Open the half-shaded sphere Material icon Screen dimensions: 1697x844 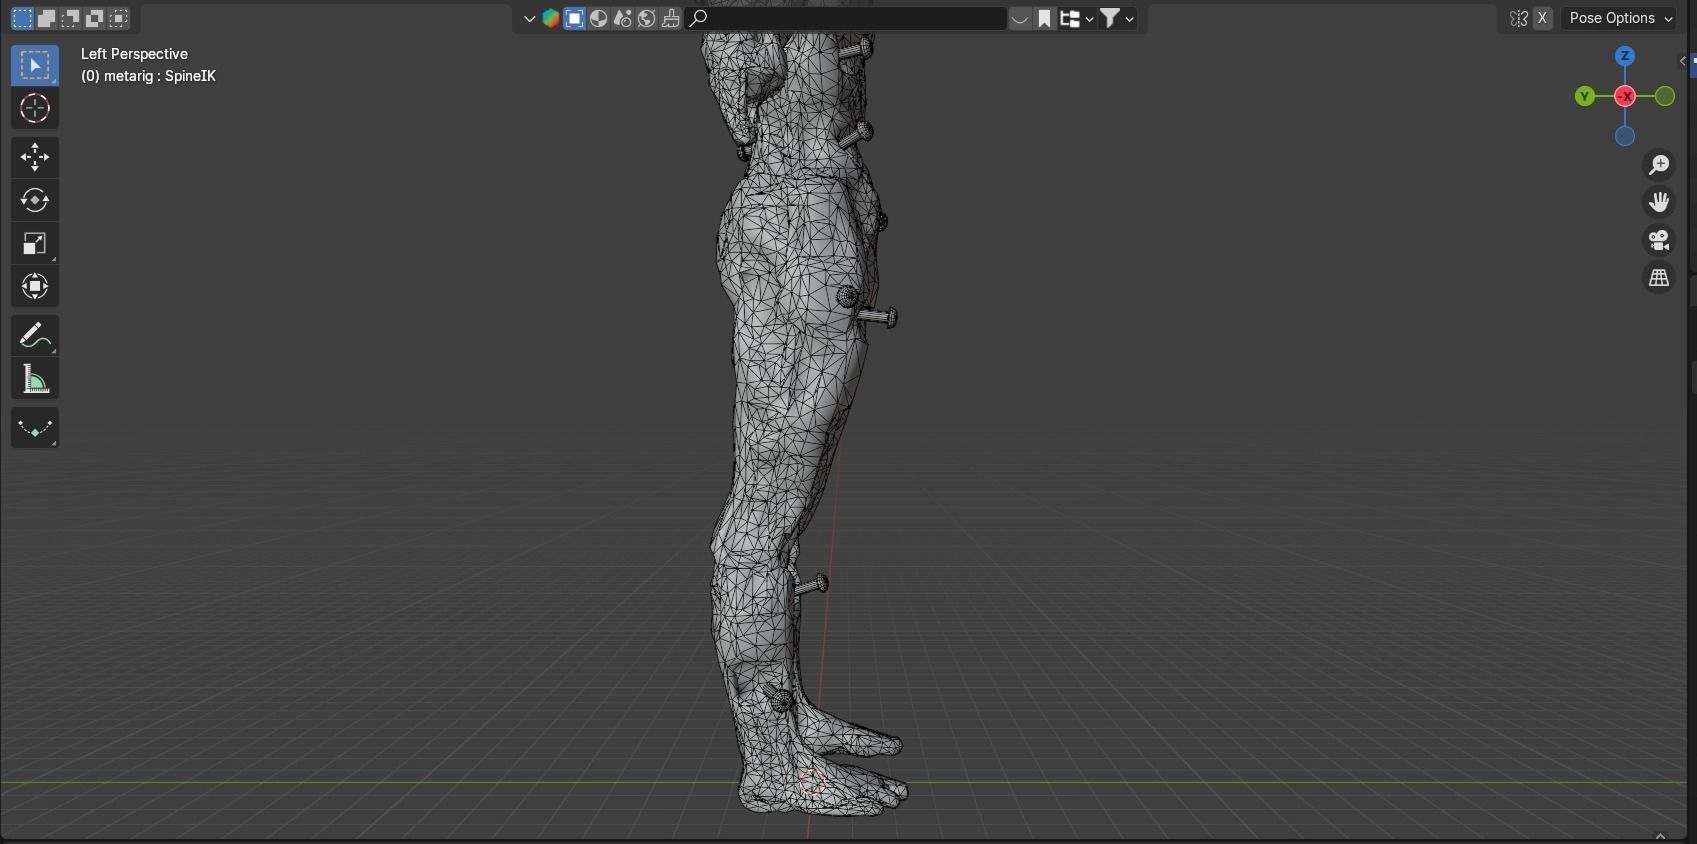point(598,18)
